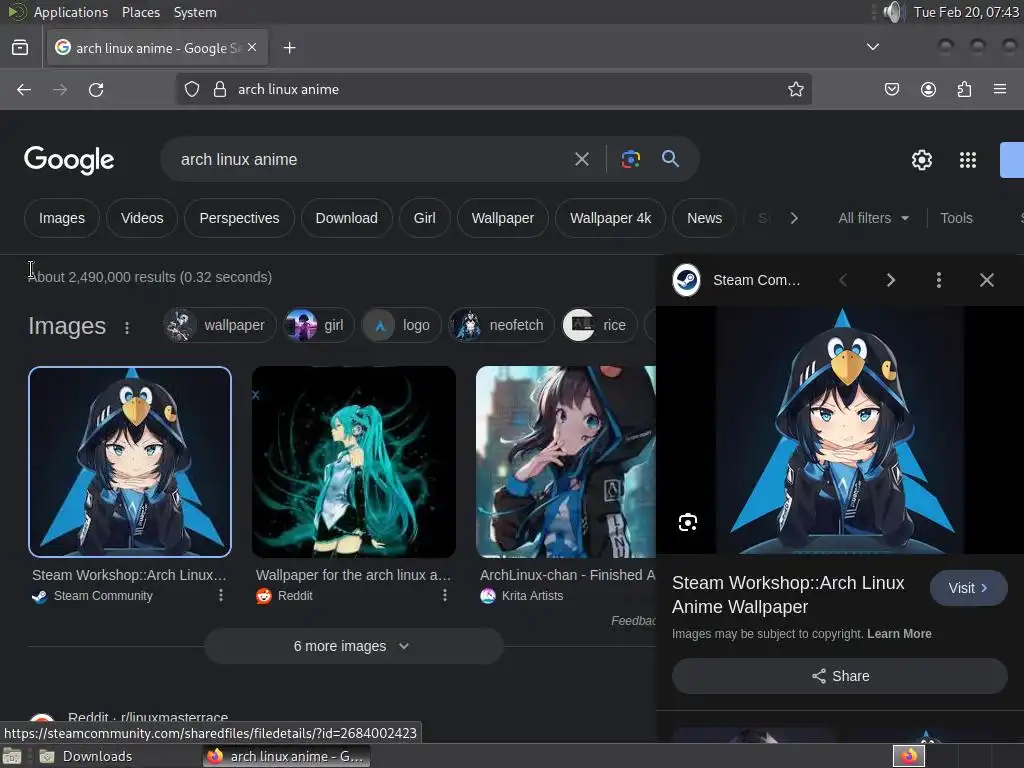
Task: Go to next image in preview panel
Action: point(890,280)
